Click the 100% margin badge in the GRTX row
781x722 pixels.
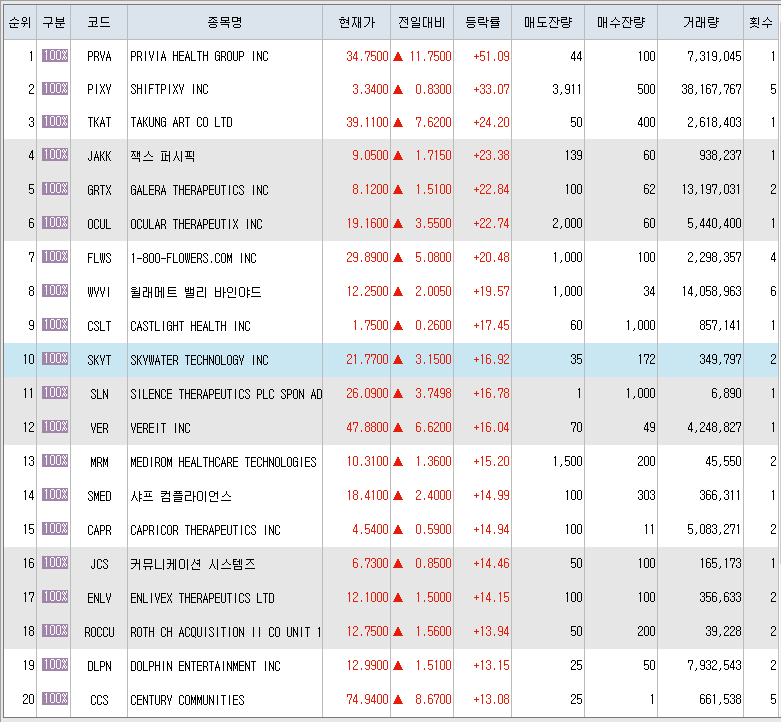click(55, 188)
